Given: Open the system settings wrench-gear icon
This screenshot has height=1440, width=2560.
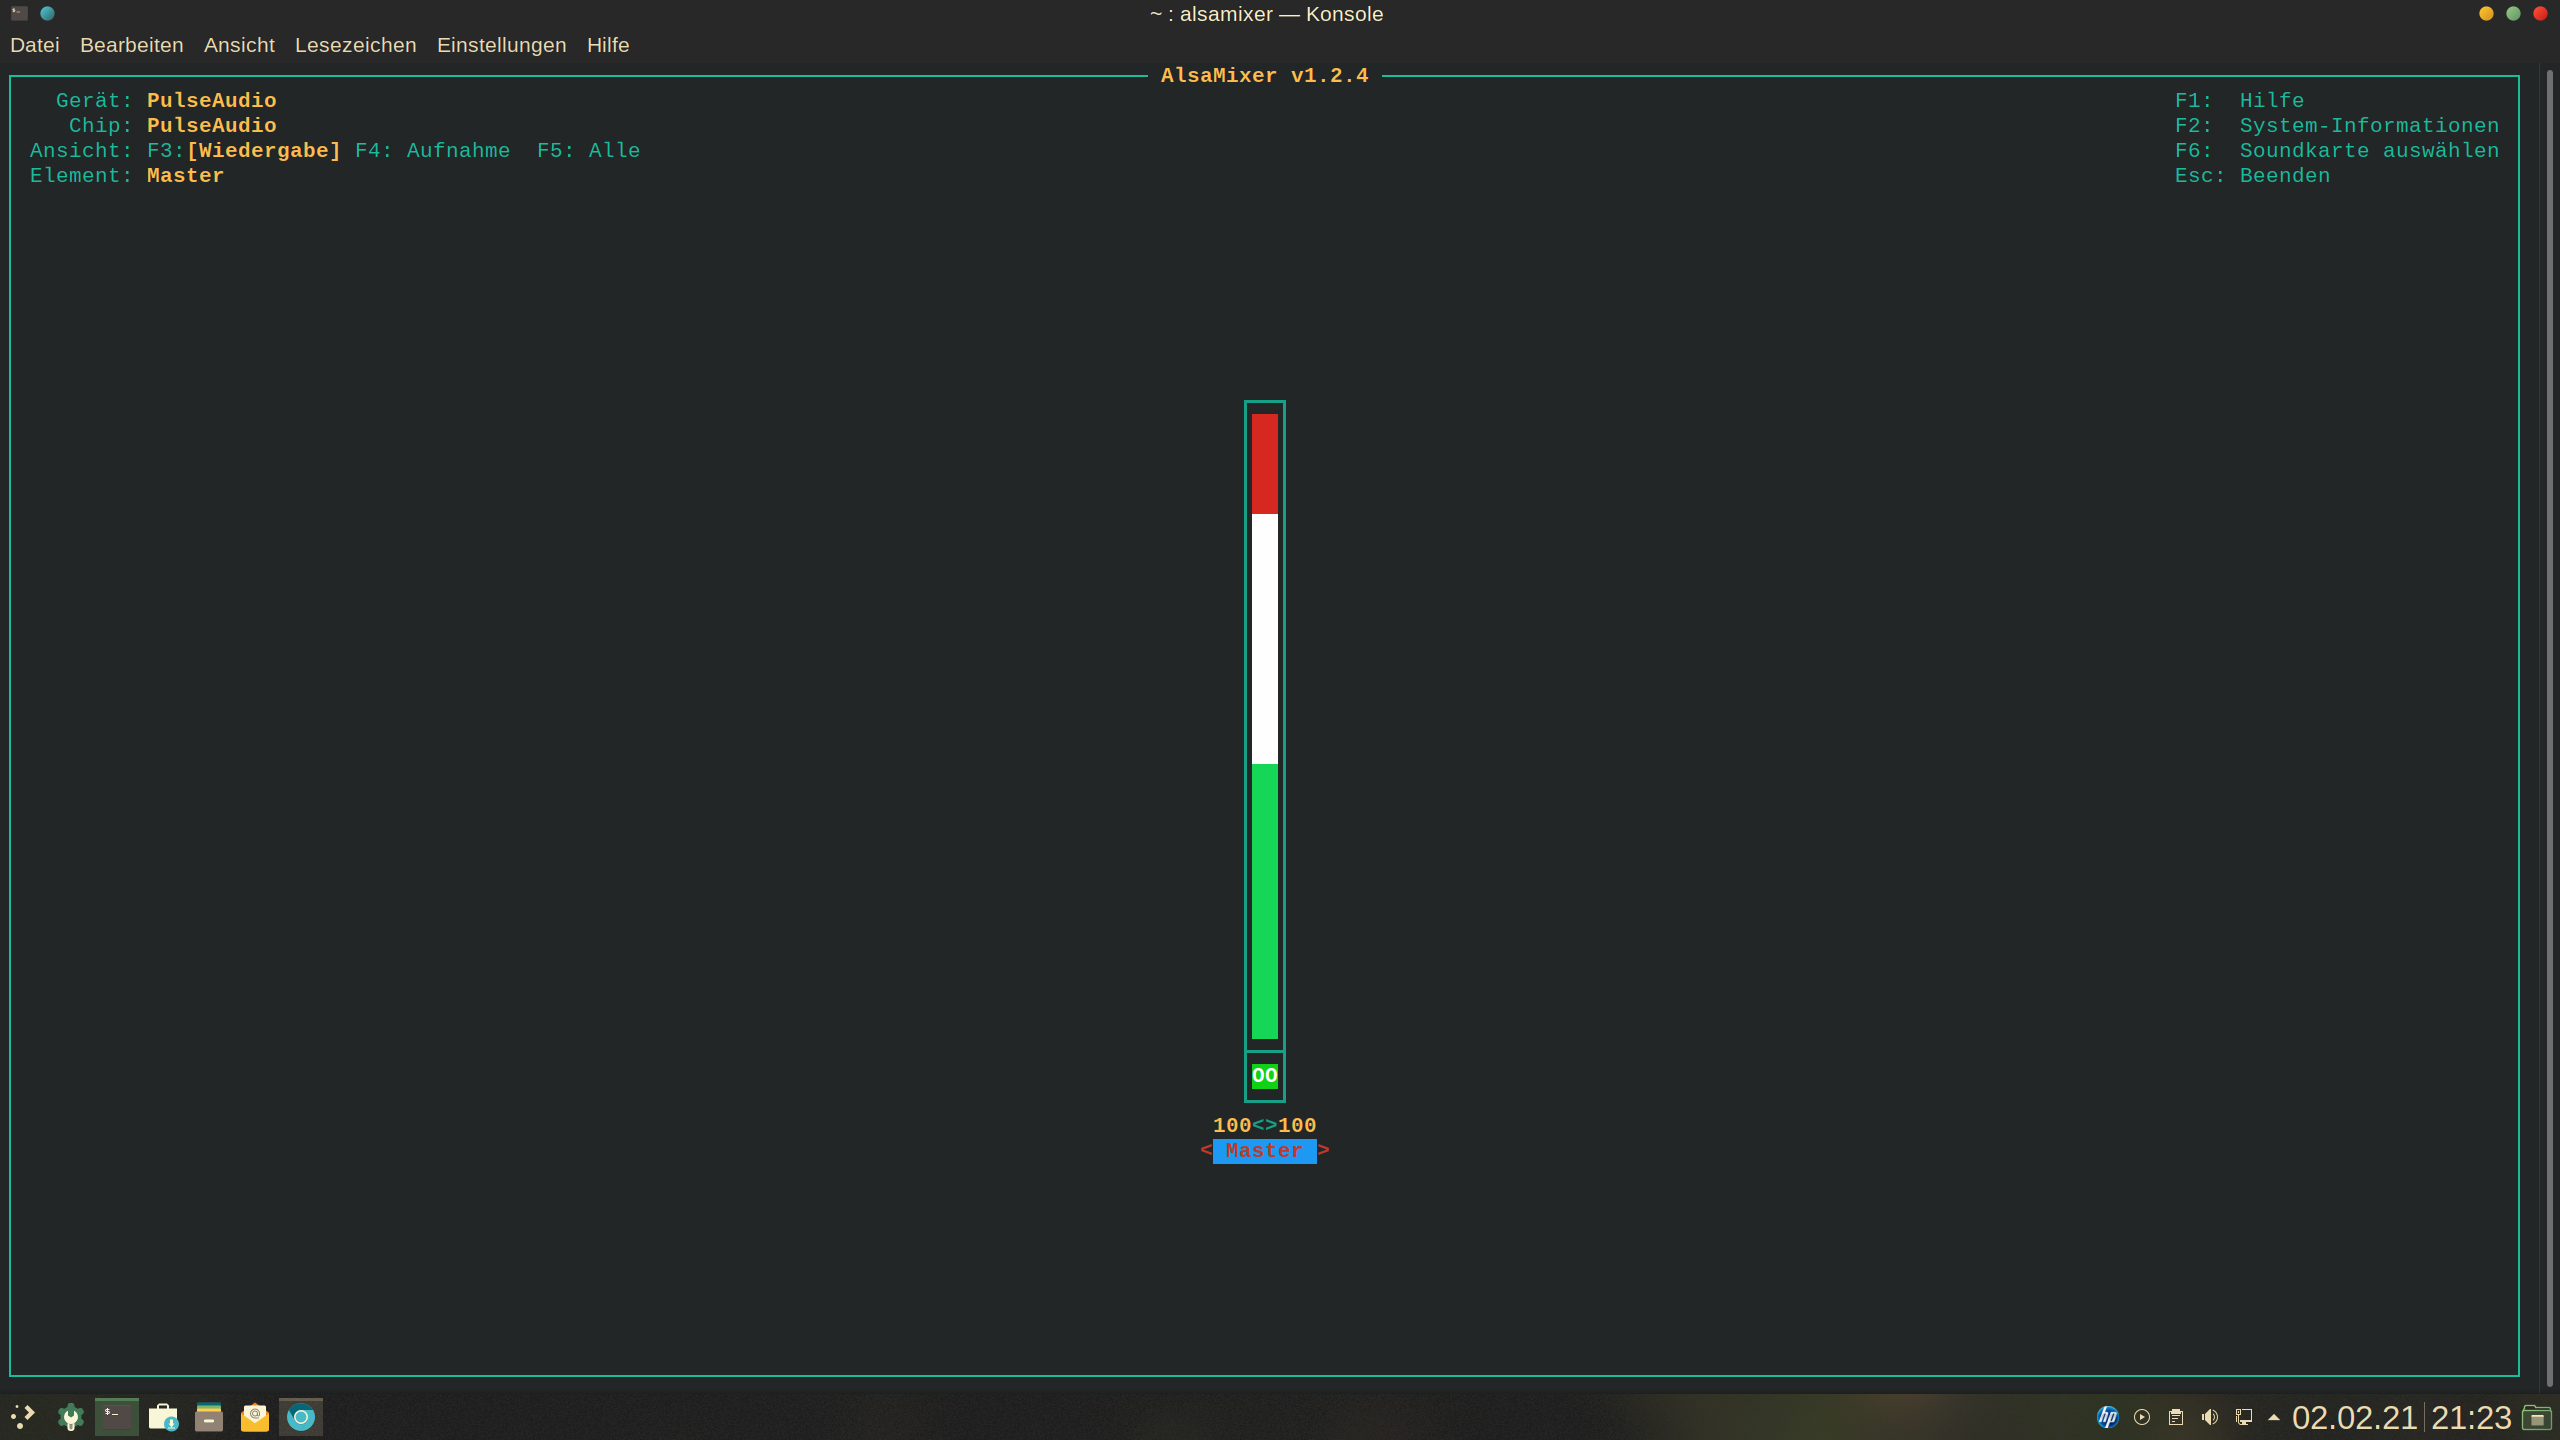Looking at the screenshot, I should (x=70, y=1417).
